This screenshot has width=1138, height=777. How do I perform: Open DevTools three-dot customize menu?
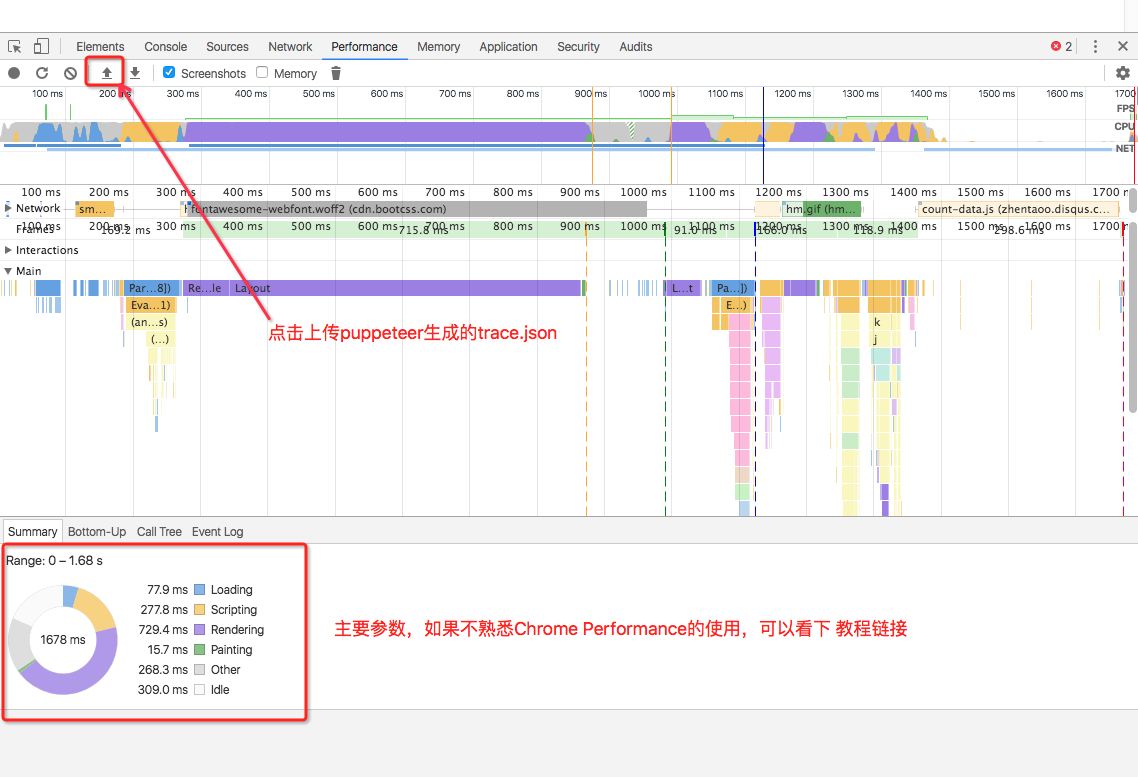tap(1095, 46)
